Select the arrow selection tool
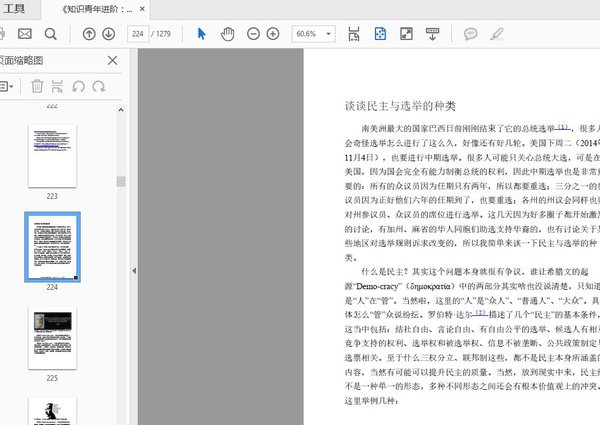Screen dimensions: 600x425 [x=201, y=34]
